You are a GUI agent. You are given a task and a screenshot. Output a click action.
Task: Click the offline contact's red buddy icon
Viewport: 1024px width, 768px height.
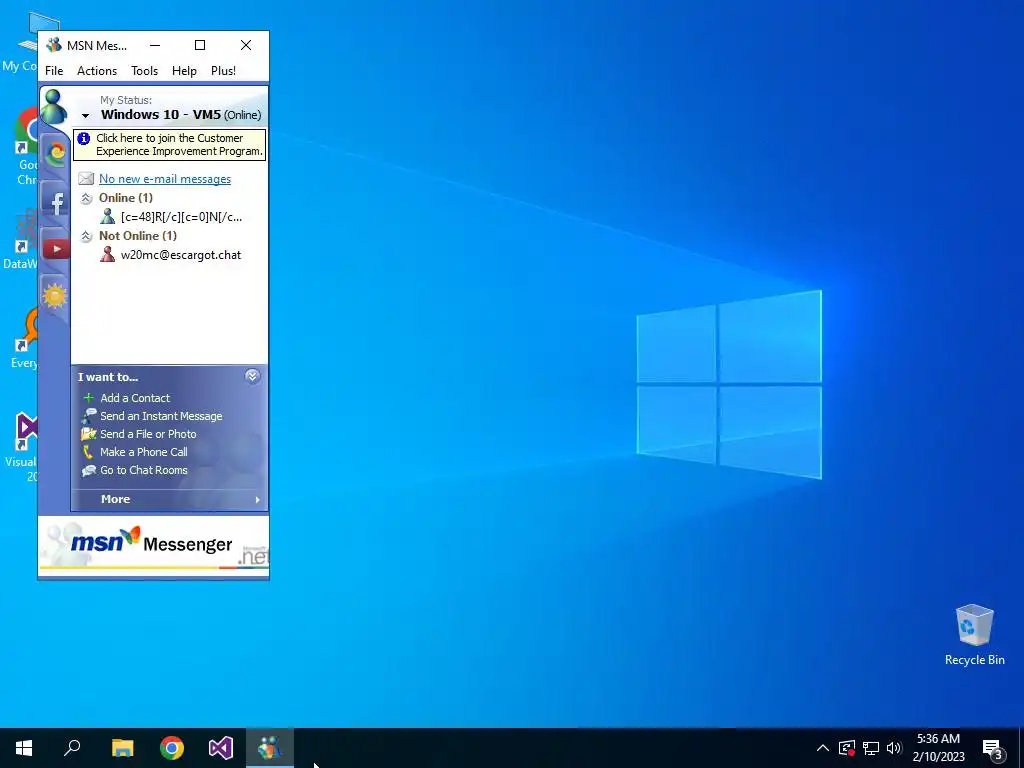(108, 254)
